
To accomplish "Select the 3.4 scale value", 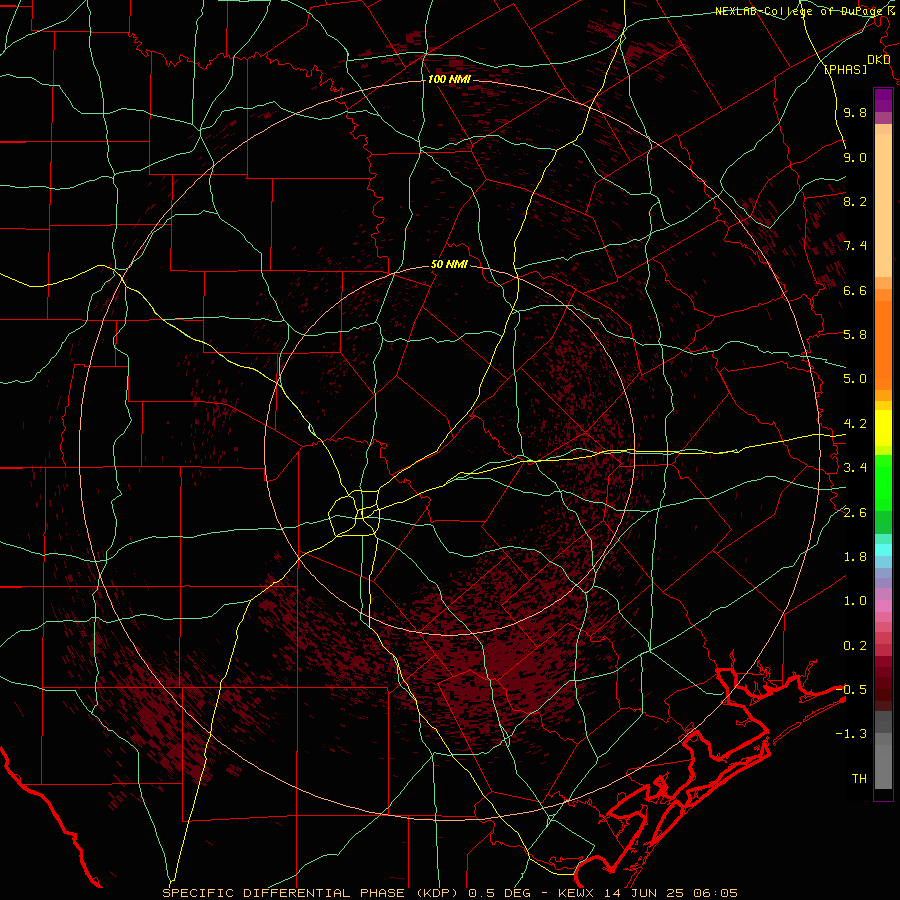I will coord(855,468).
